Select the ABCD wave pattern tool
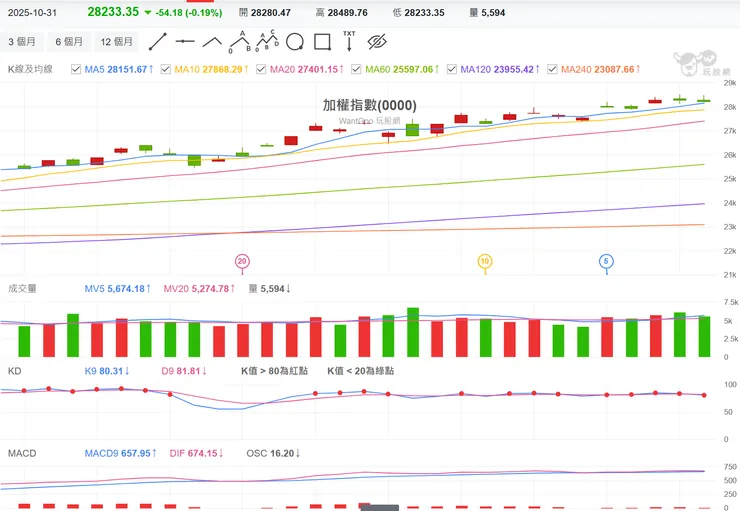This screenshot has width=740, height=511. point(267,41)
